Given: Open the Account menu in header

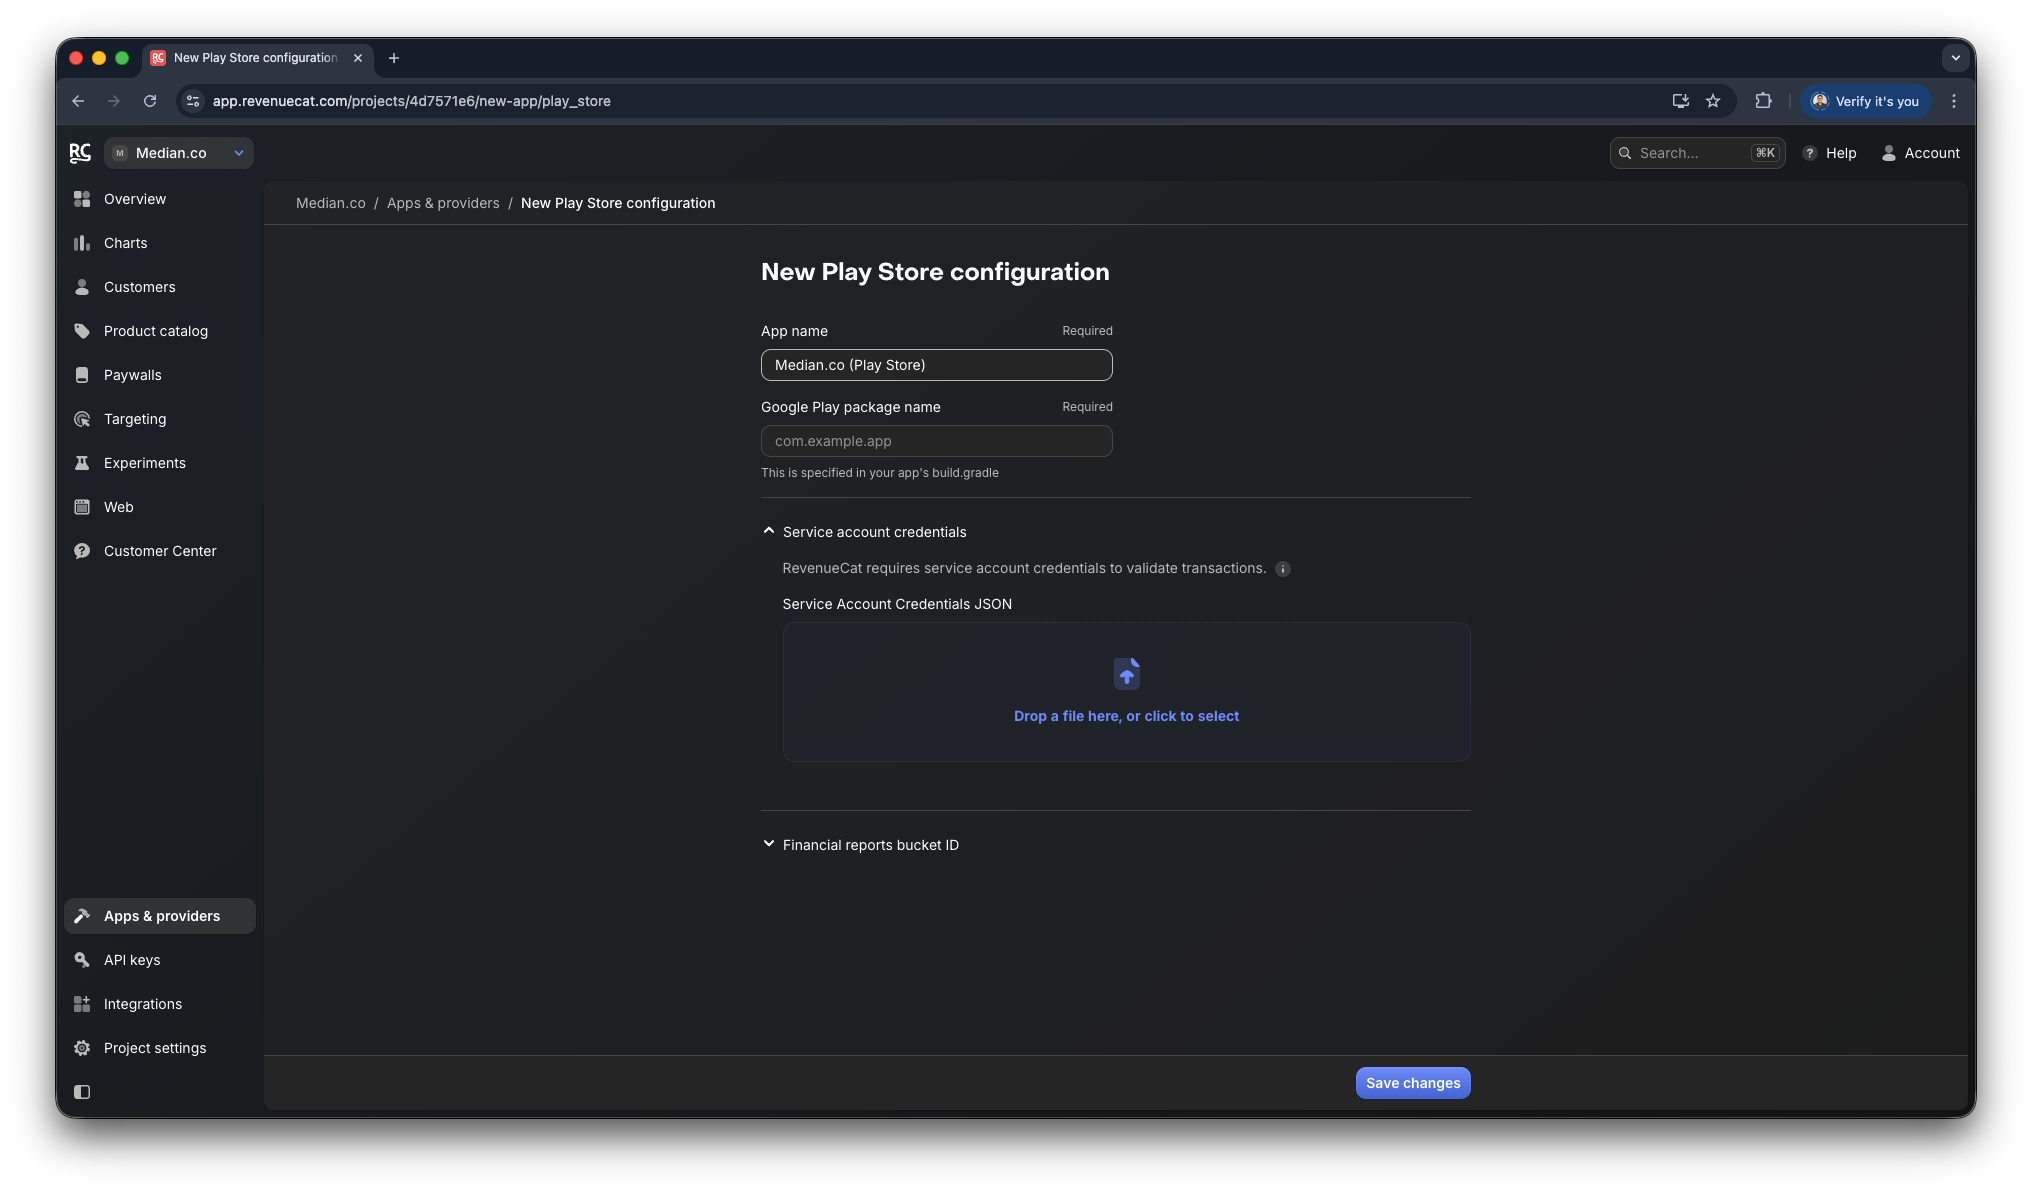Looking at the screenshot, I should pyautogui.click(x=1920, y=153).
